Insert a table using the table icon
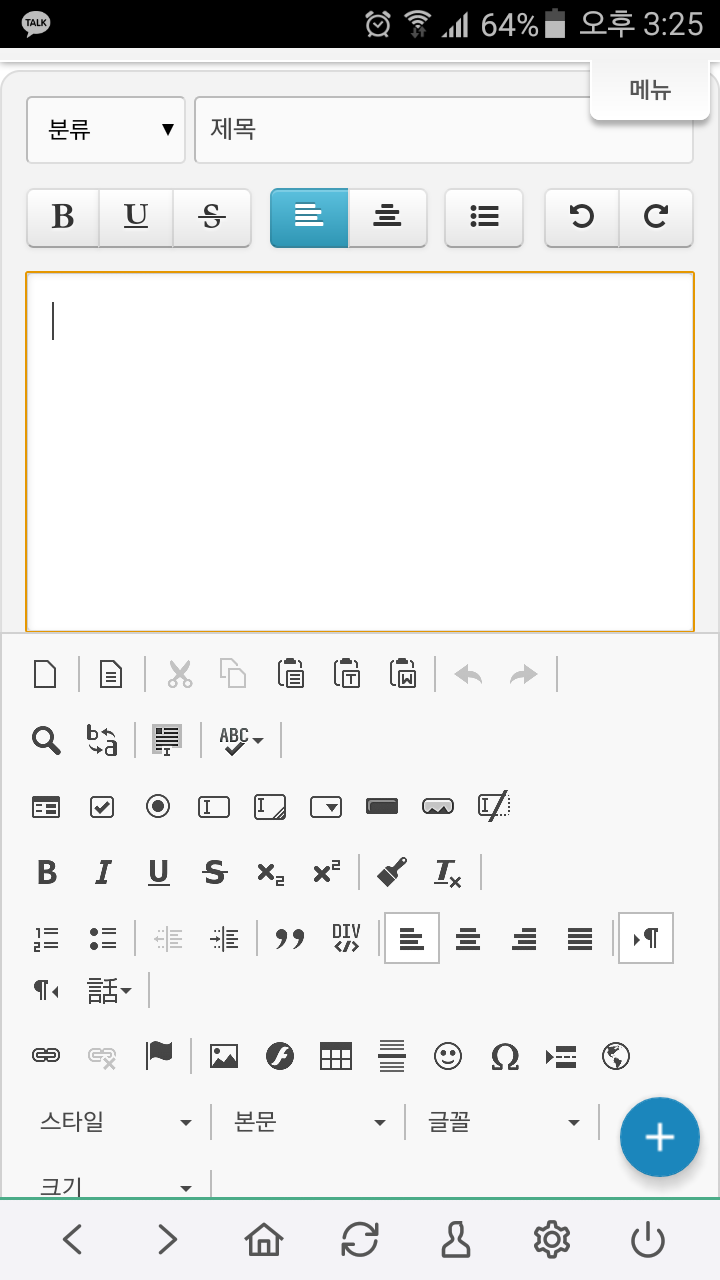The image size is (720, 1280). (336, 1056)
